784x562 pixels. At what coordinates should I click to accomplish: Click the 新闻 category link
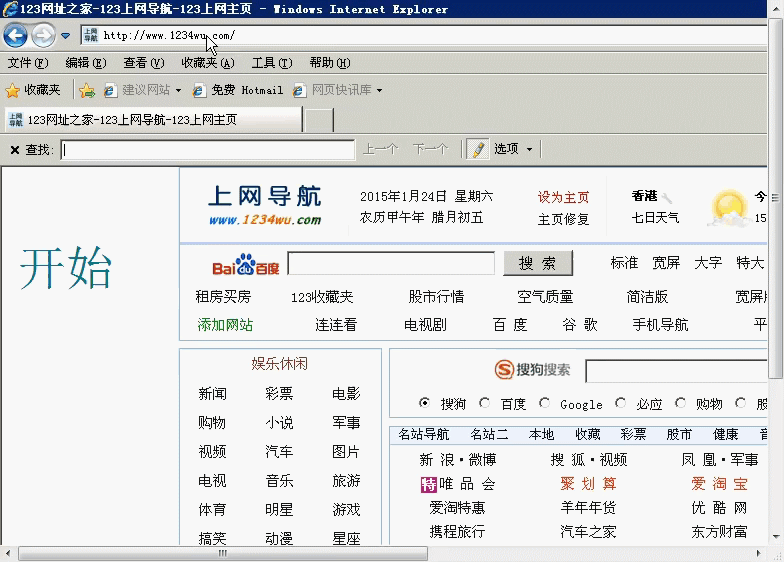[212, 394]
